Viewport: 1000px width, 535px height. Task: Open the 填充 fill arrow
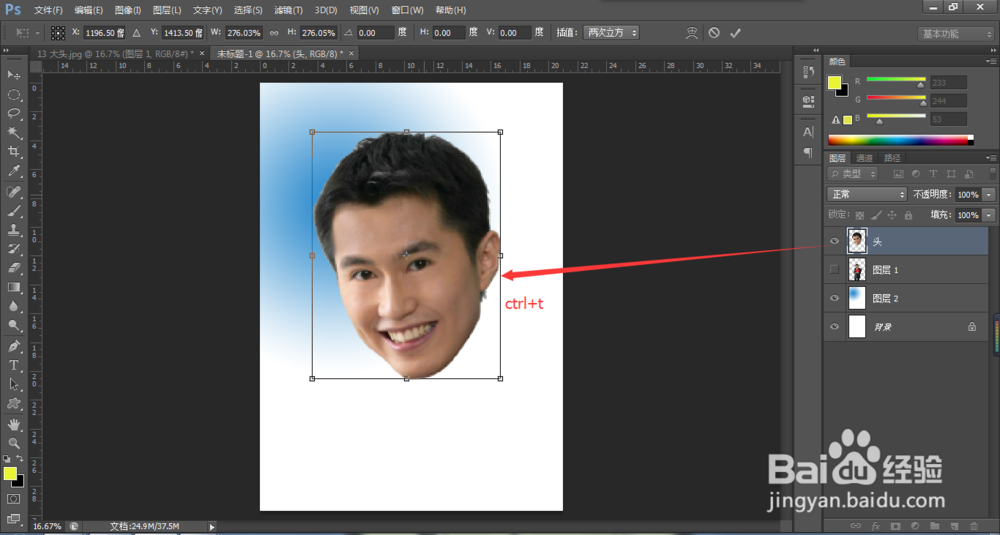pyautogui.click(x=989, y=216)
